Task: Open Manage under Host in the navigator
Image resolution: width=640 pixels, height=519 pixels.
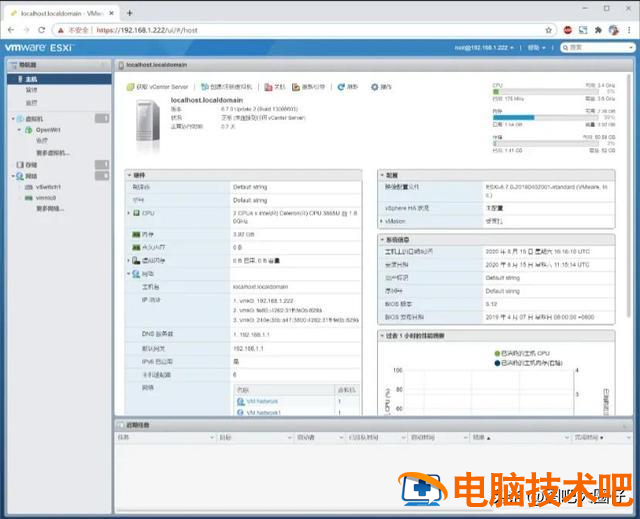Action: click(31, 90)
